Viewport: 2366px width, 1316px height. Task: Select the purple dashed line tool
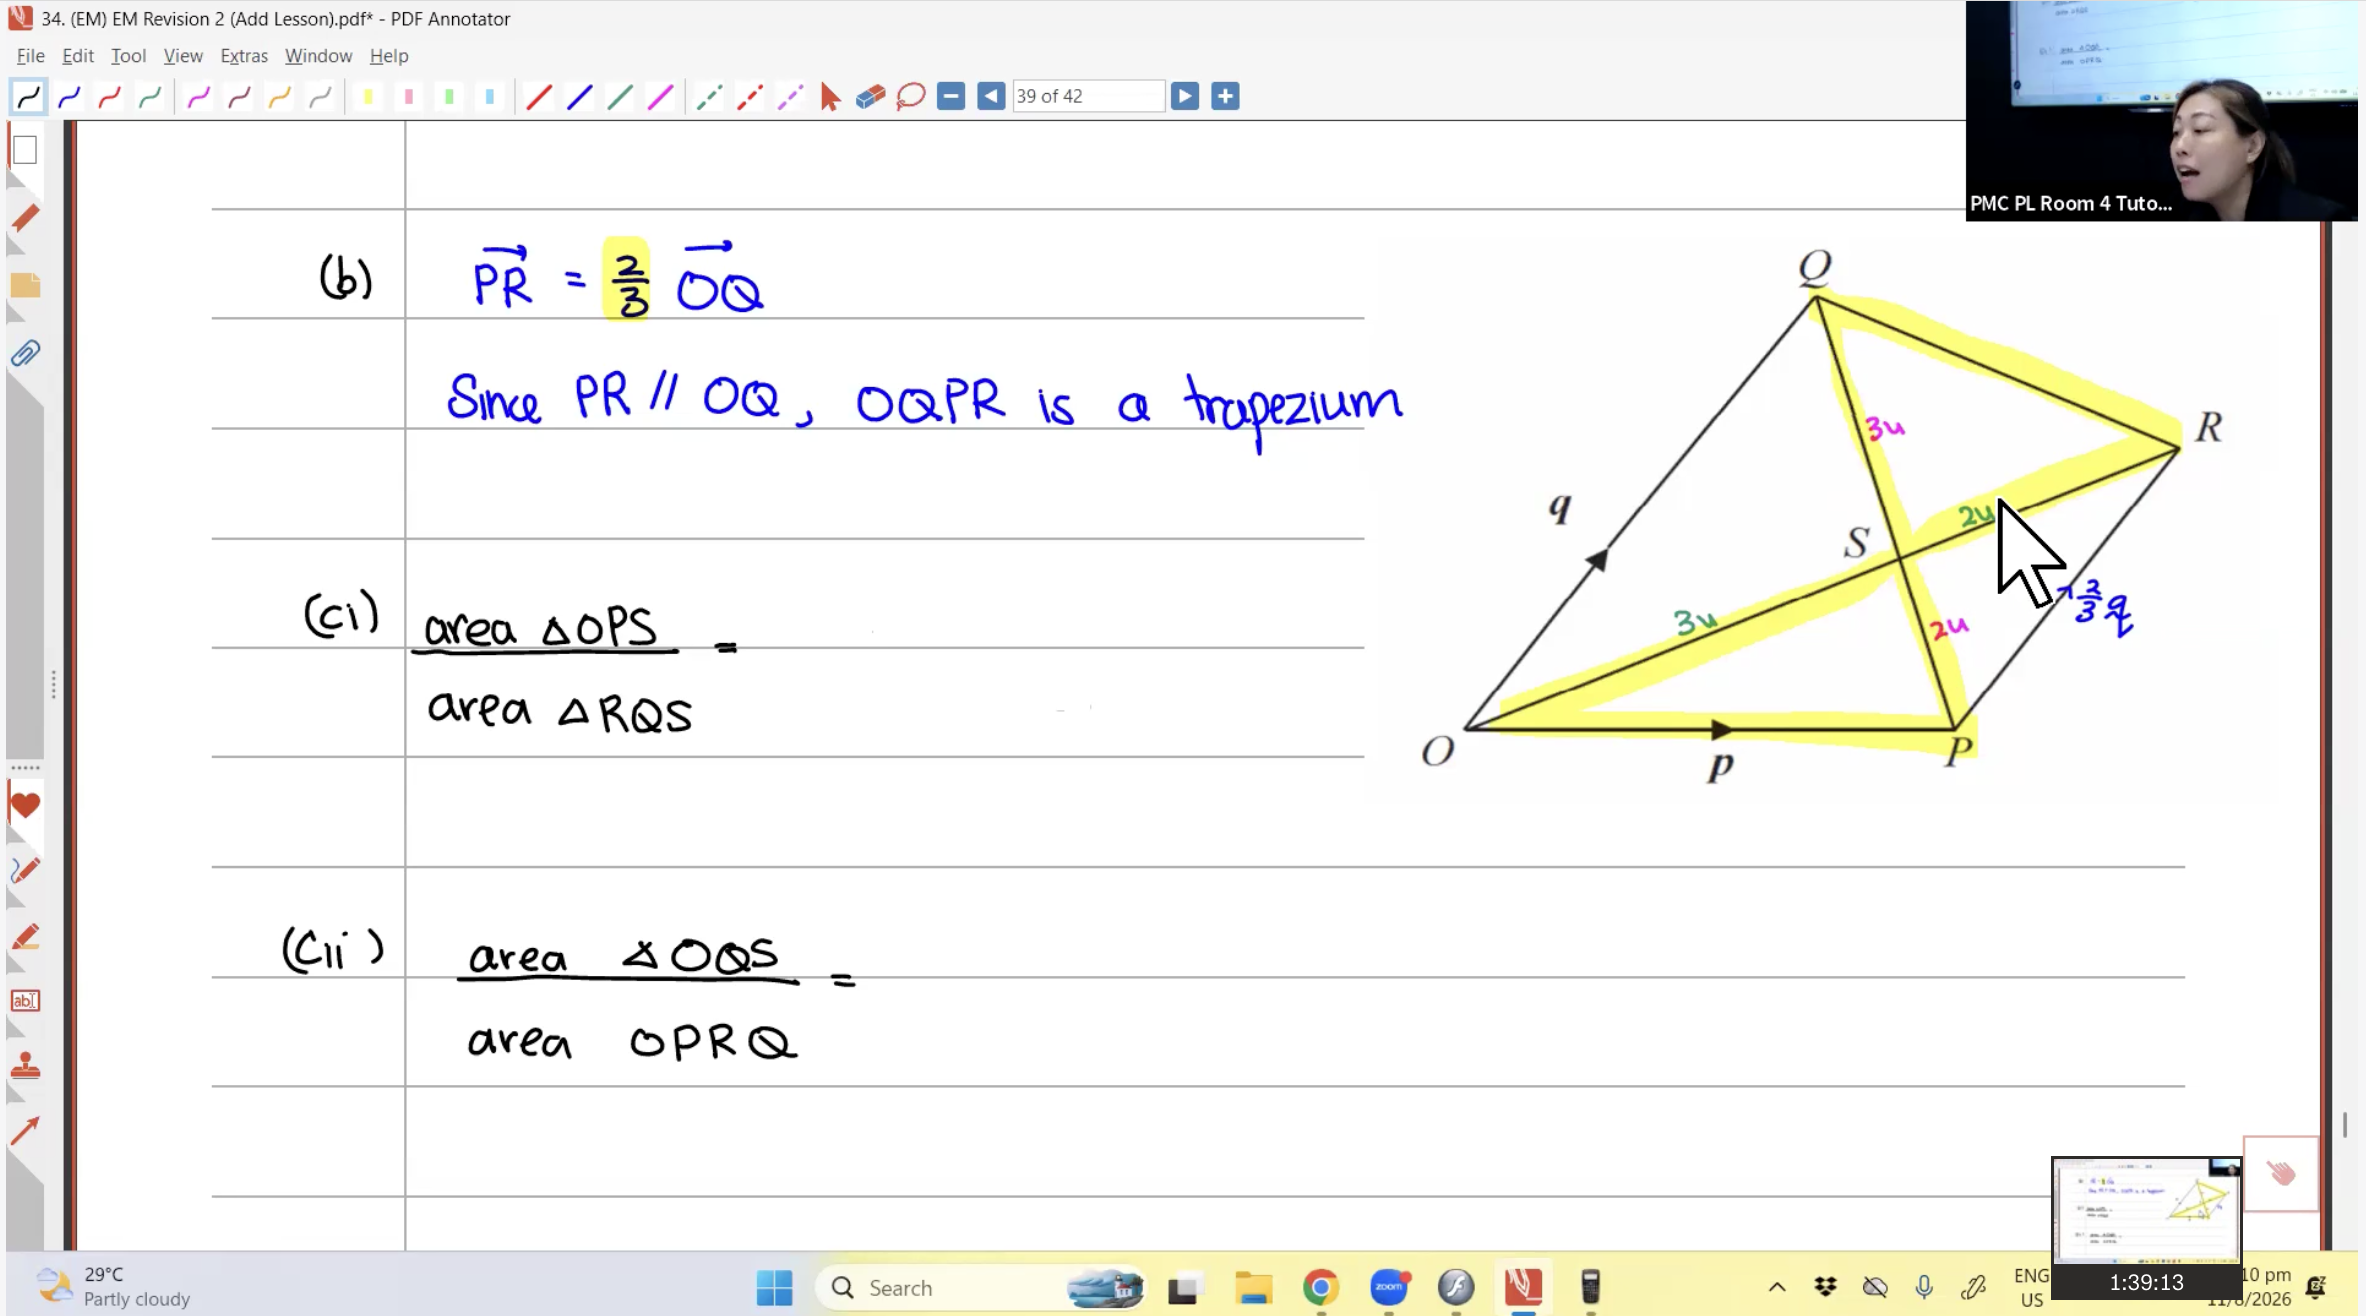coord(789,97)
